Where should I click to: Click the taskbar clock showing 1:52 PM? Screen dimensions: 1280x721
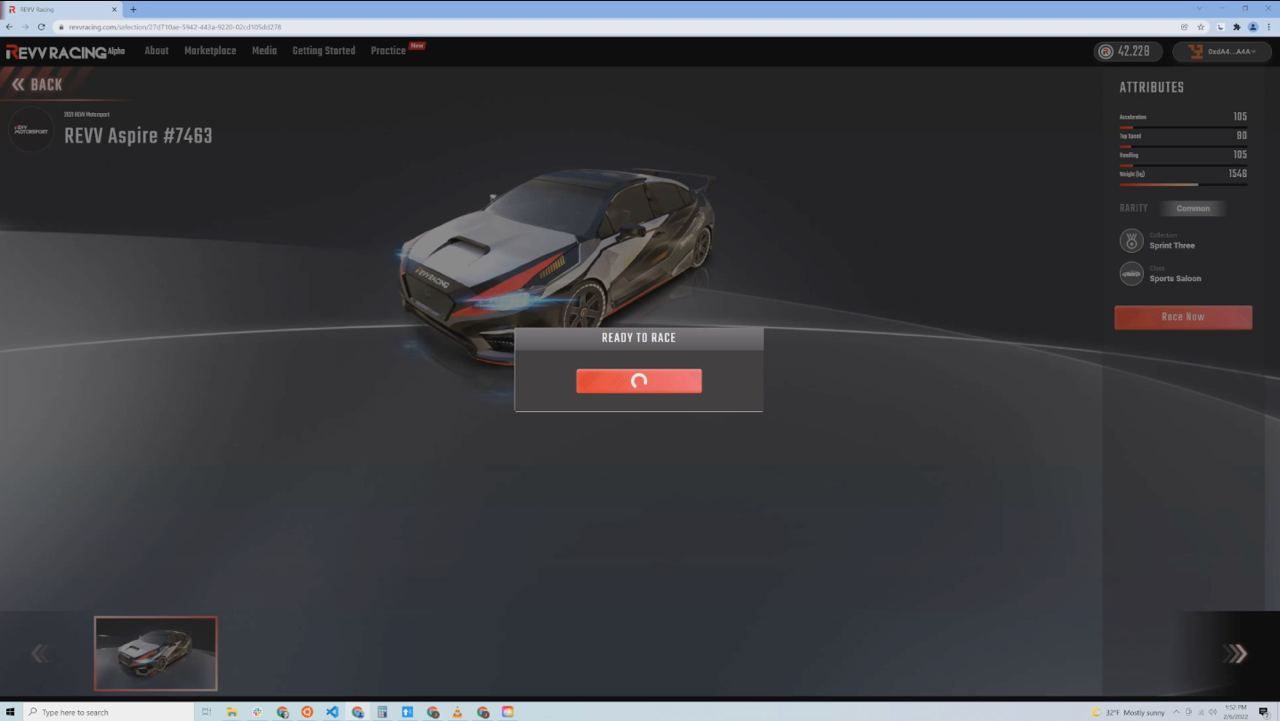(1234, 712)
